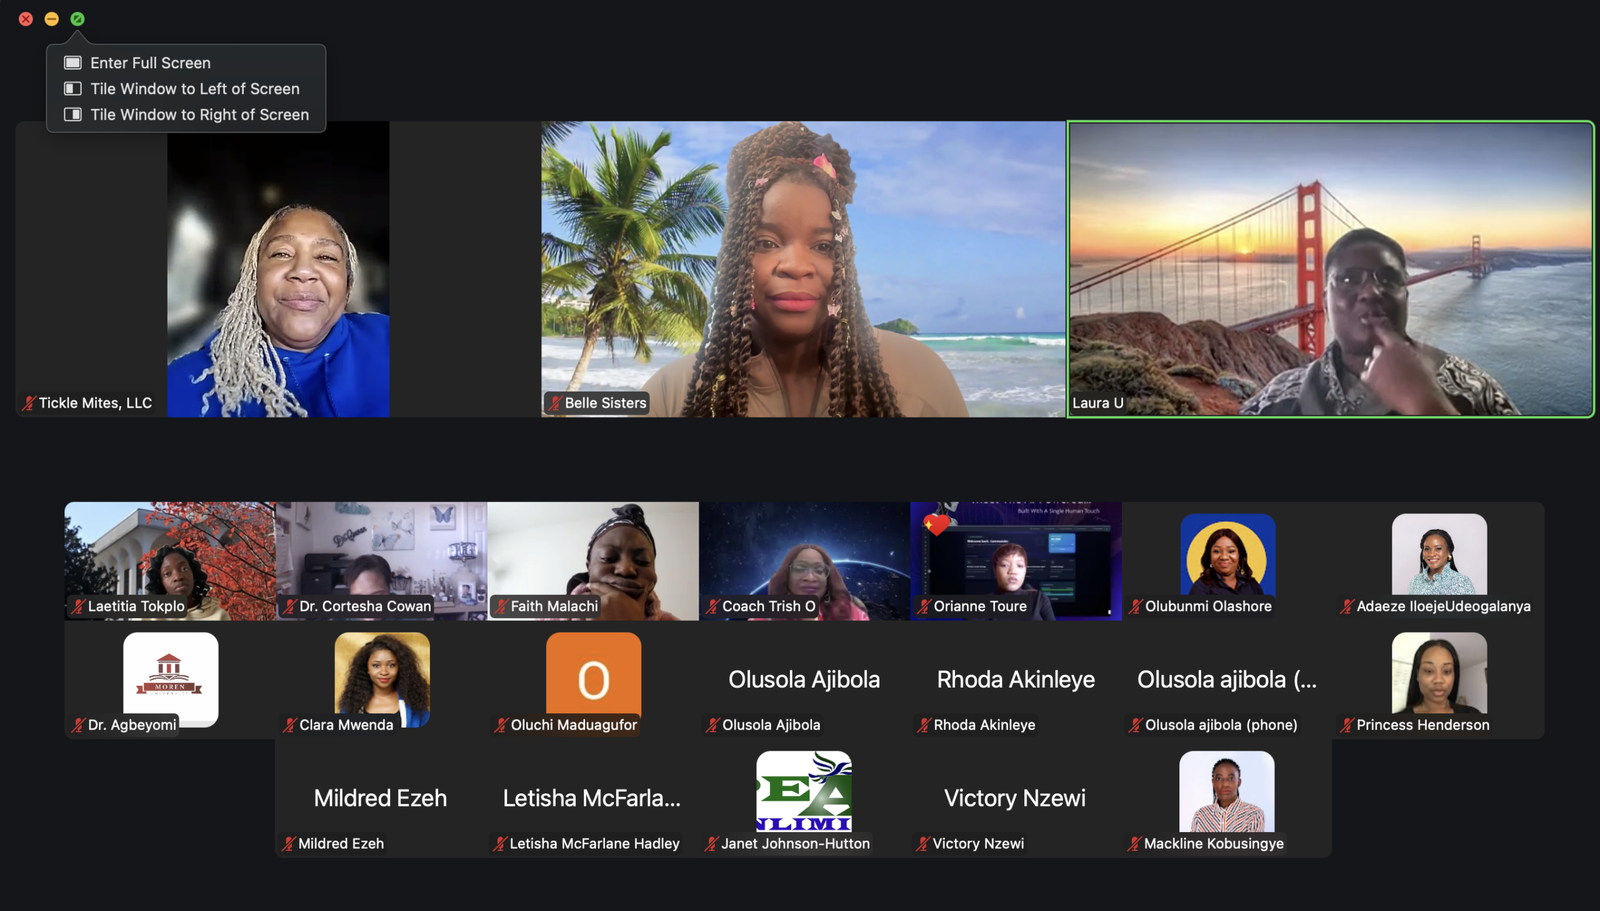Click Olubunmi Olashore's yellow circle profile photo

(1227, 555)
